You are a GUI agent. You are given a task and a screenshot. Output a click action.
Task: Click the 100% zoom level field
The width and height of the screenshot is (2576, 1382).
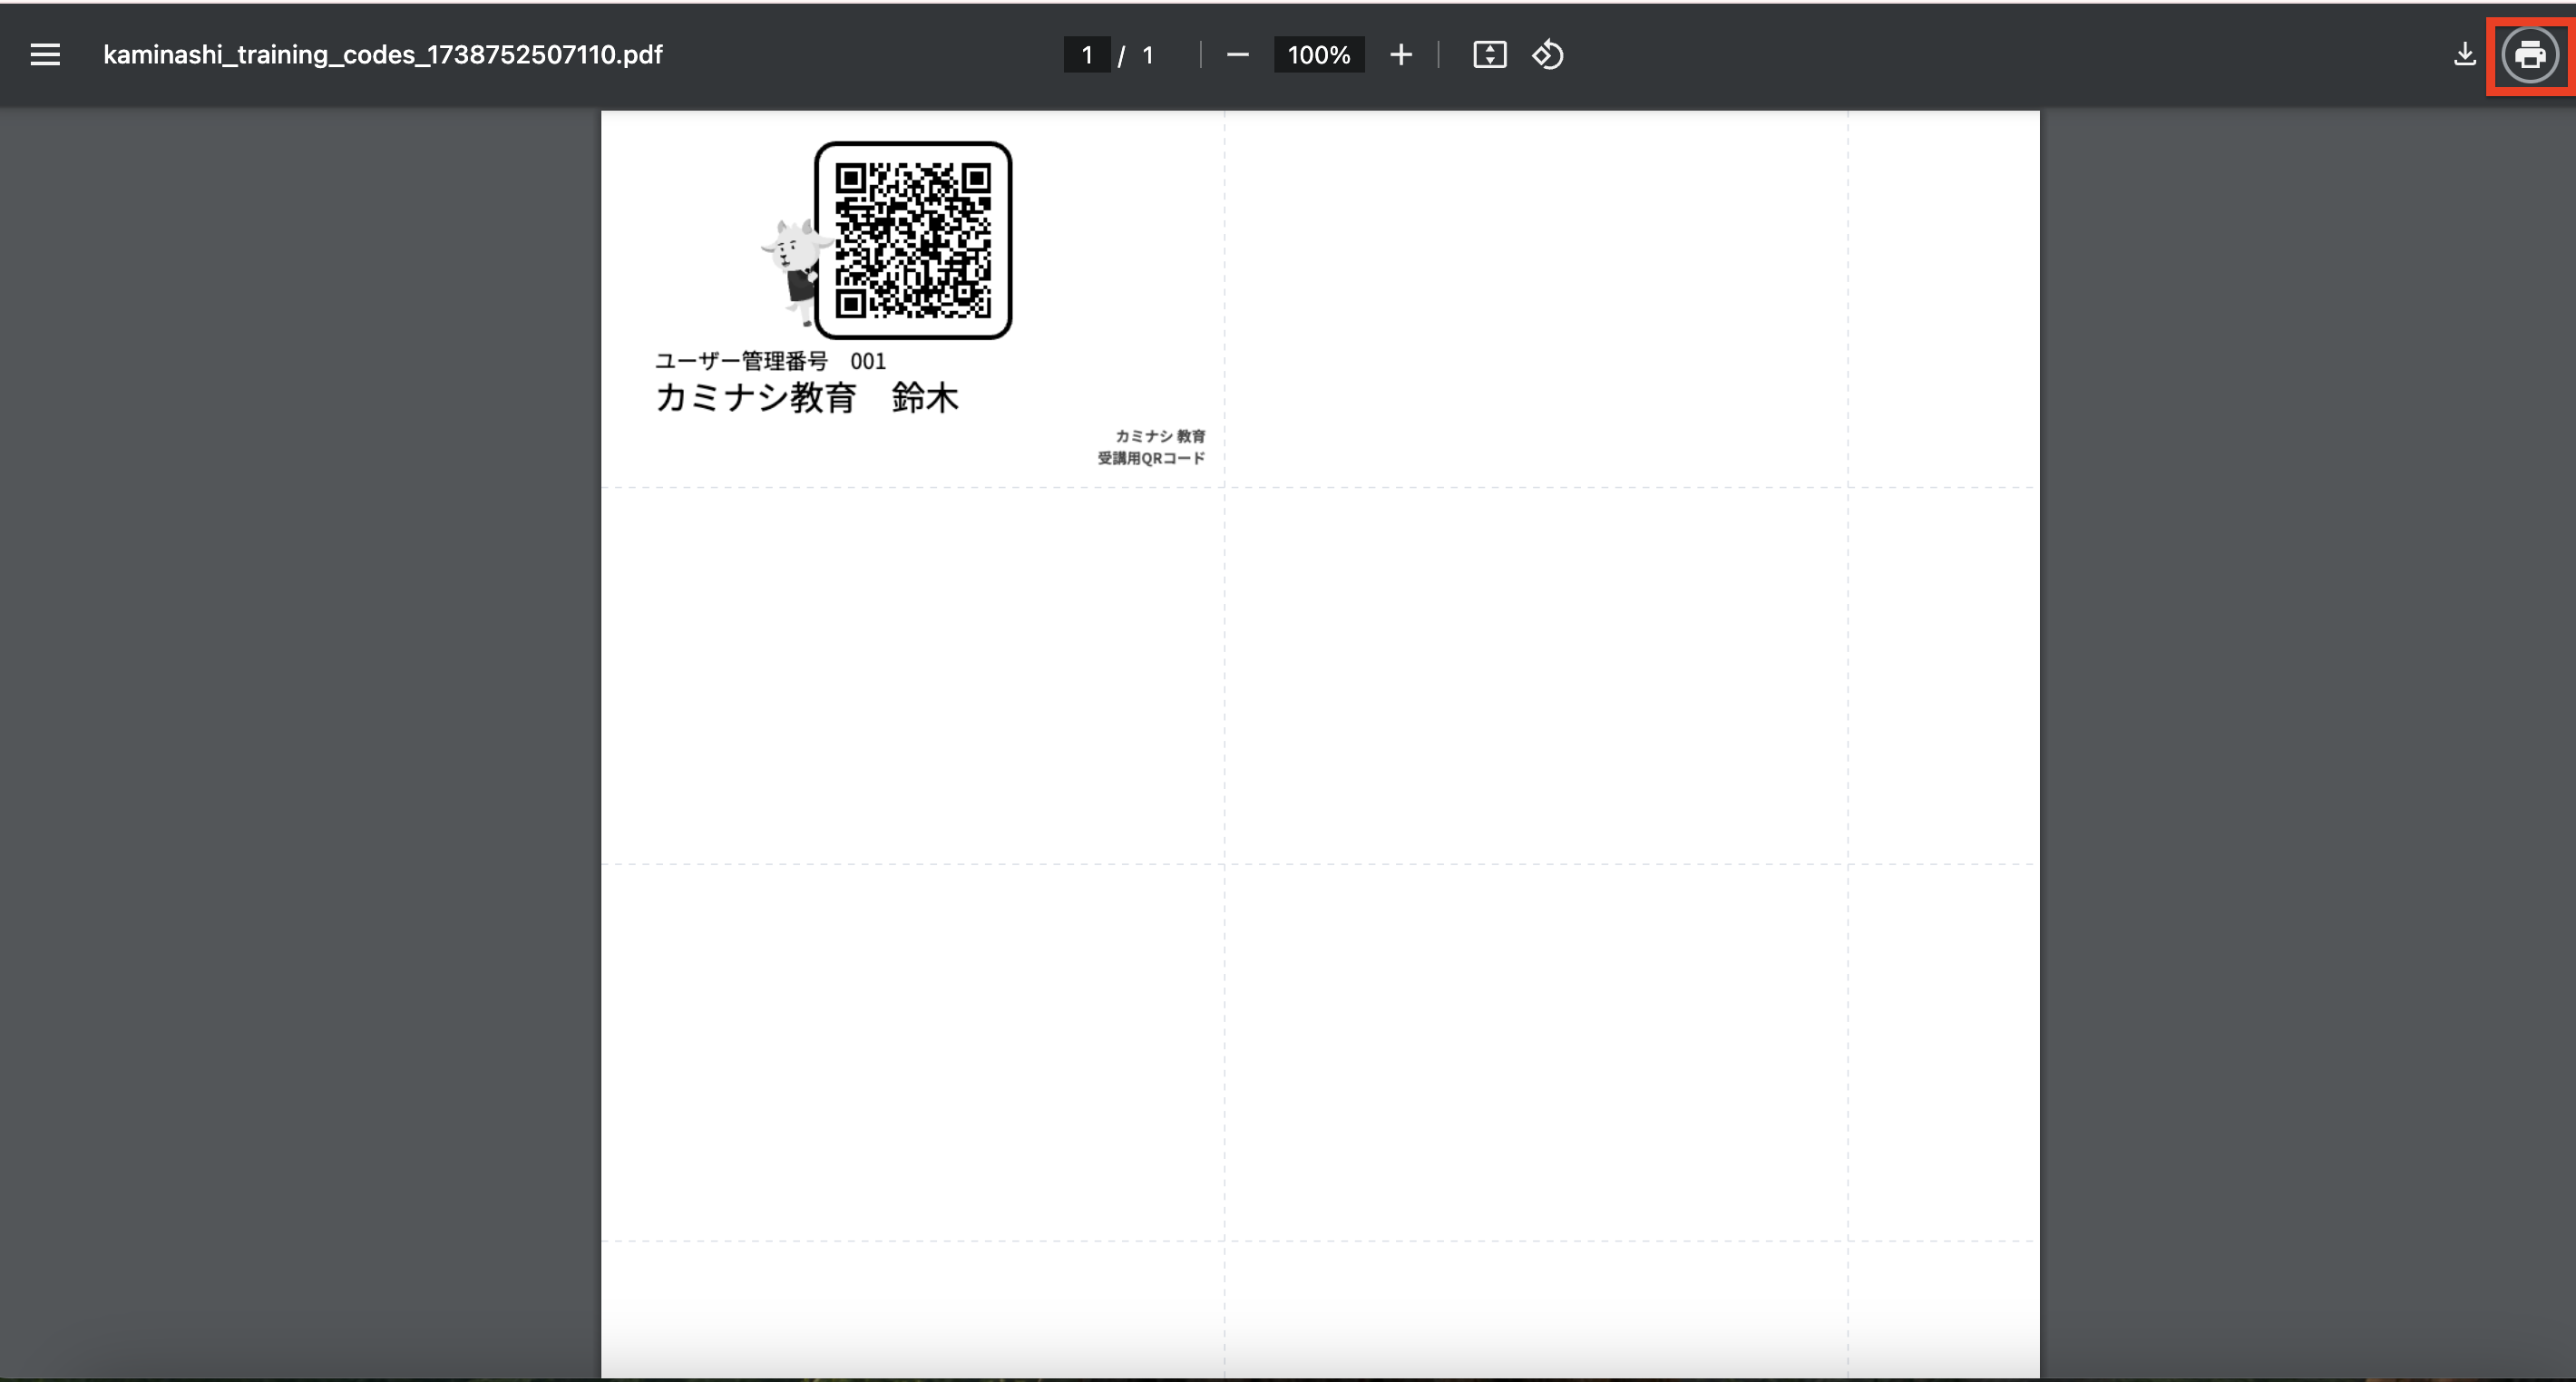(x=1319, y=55)
